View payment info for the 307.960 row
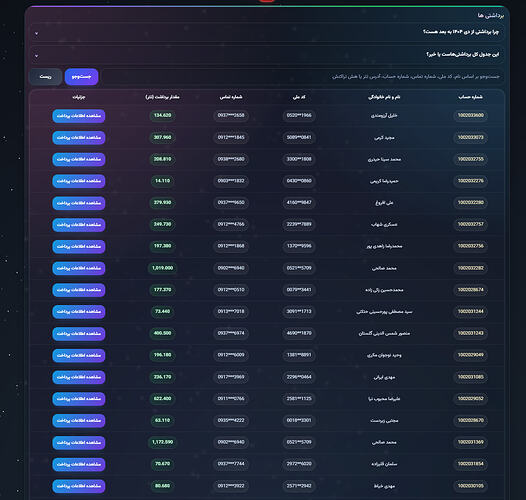This screenshot has height=500, width=526. [79, 138]
